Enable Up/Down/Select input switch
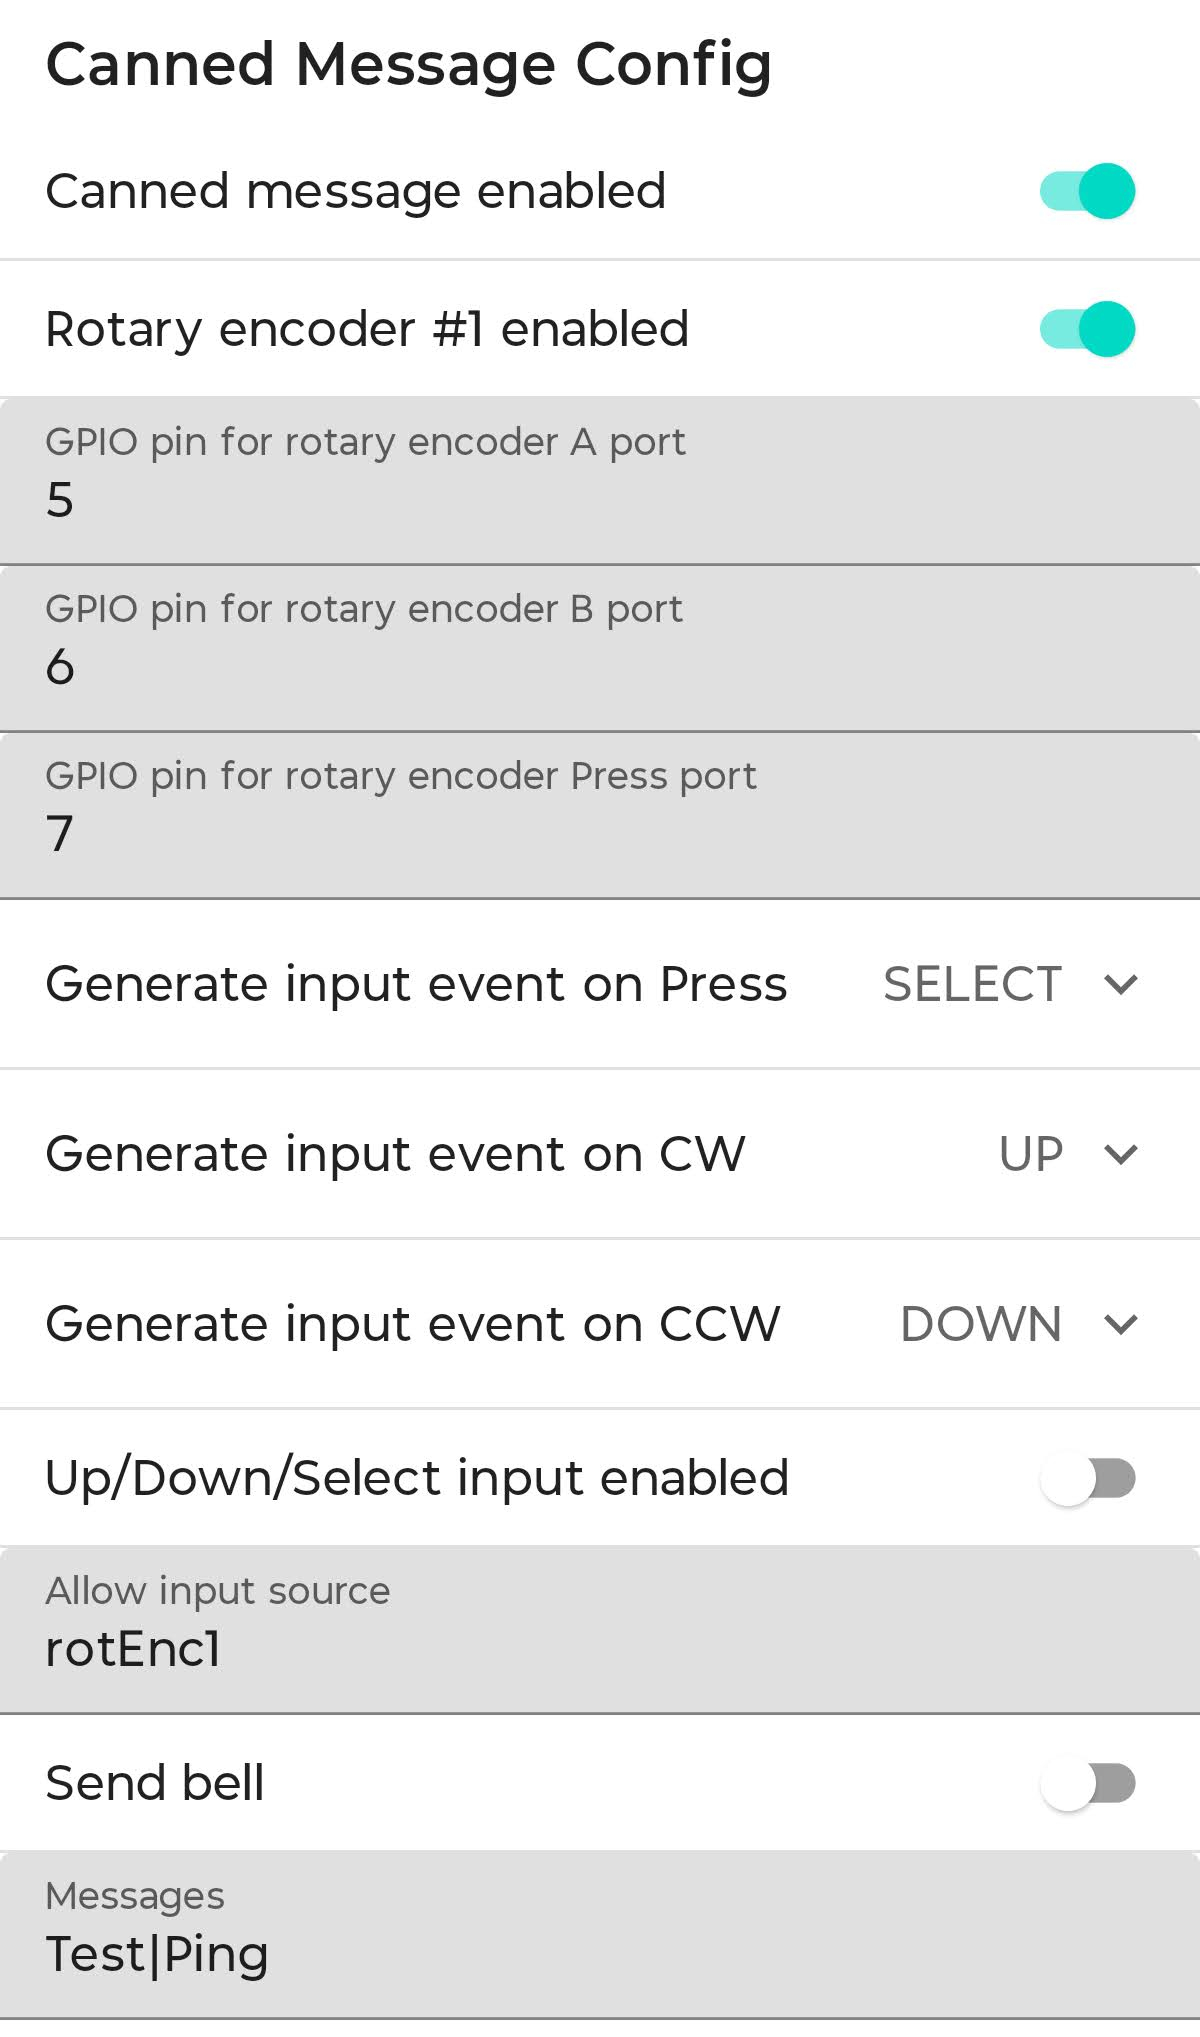 1087,1478
